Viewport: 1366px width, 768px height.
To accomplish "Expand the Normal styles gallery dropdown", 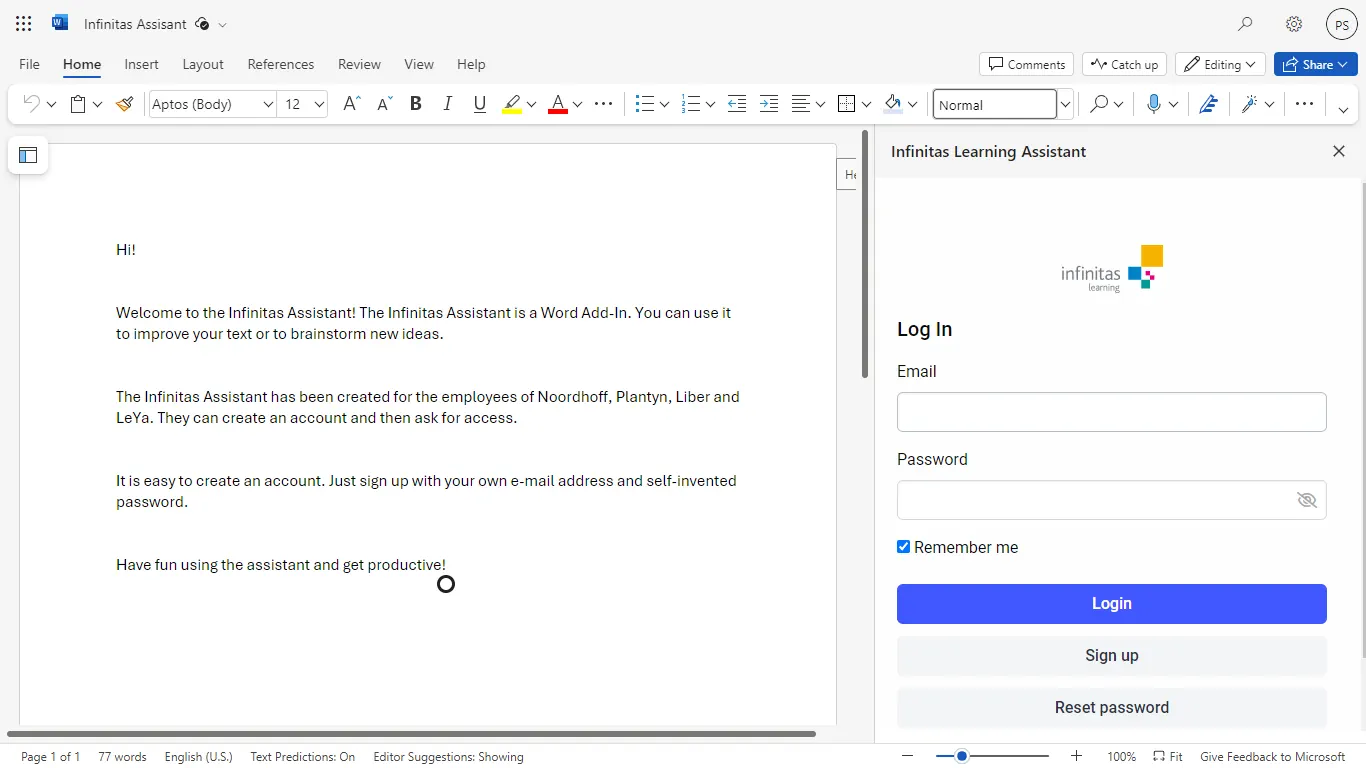I will pyautogui.click(x=1065, y=104).
